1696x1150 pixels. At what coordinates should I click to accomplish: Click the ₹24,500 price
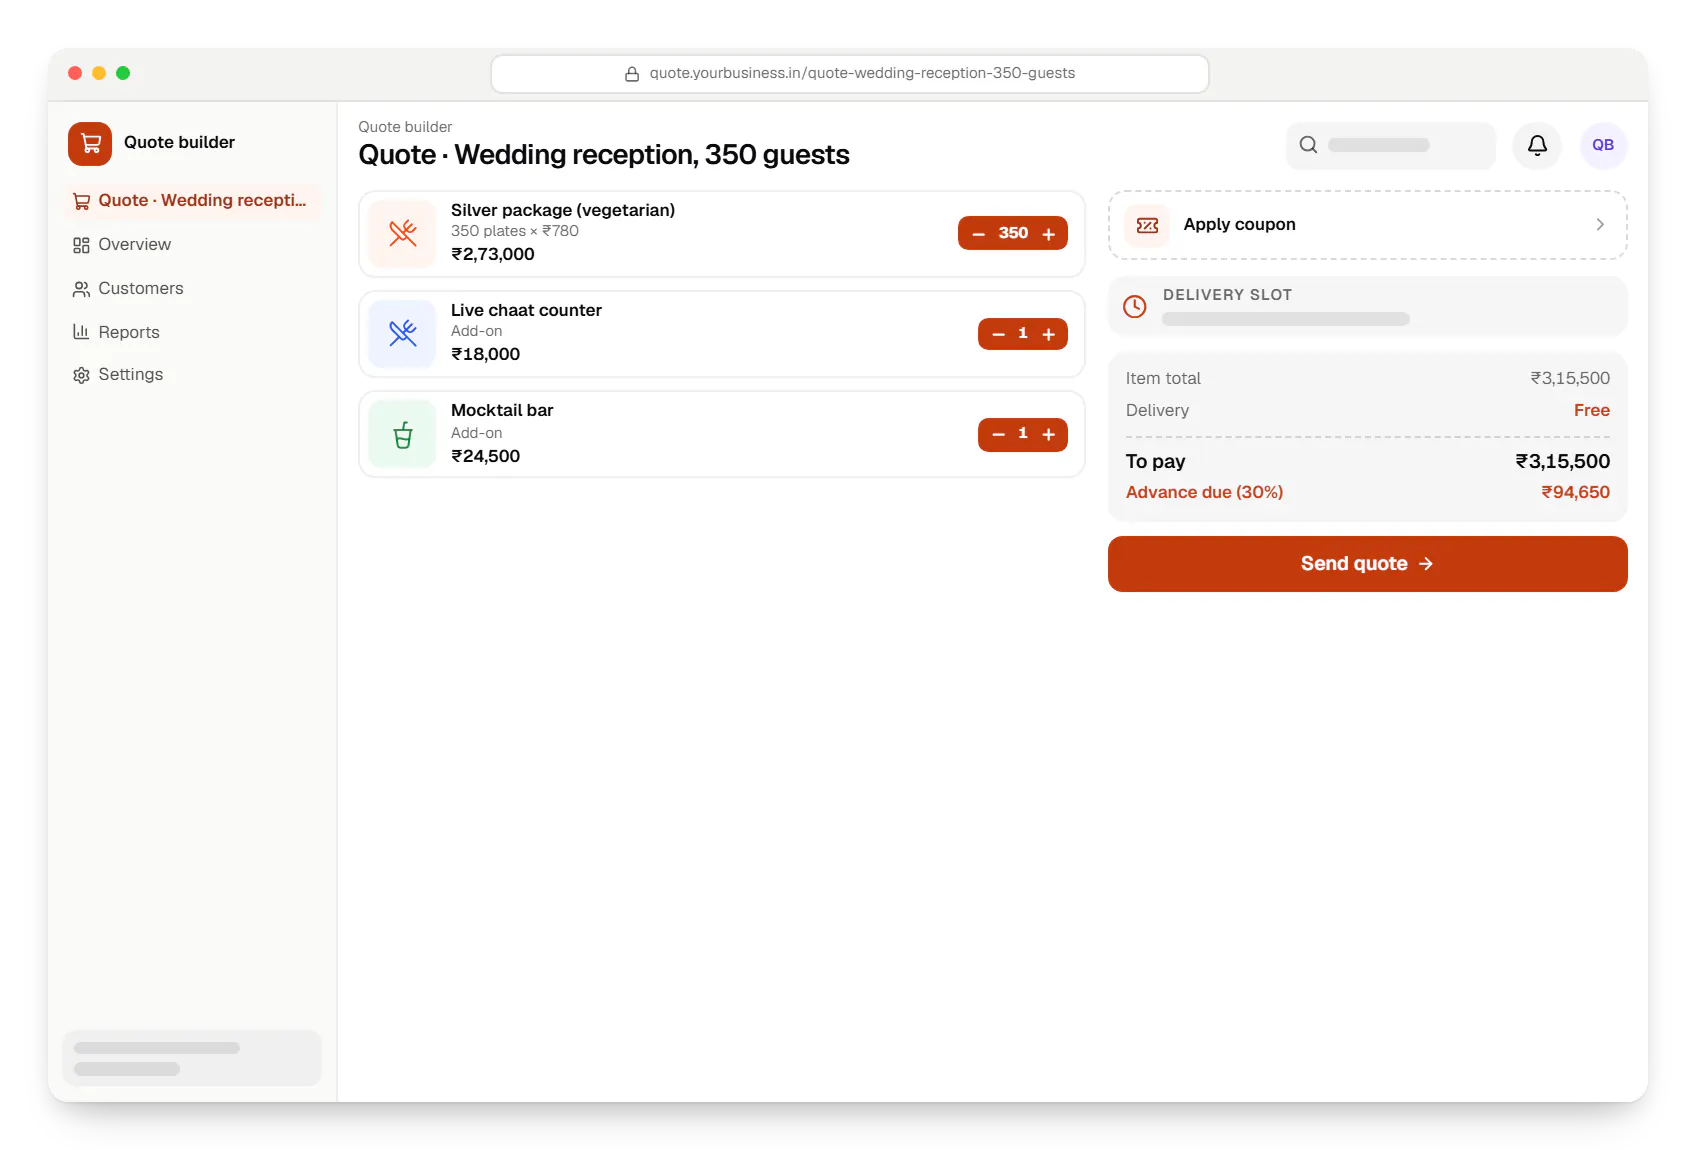click(x=485, y=456)
